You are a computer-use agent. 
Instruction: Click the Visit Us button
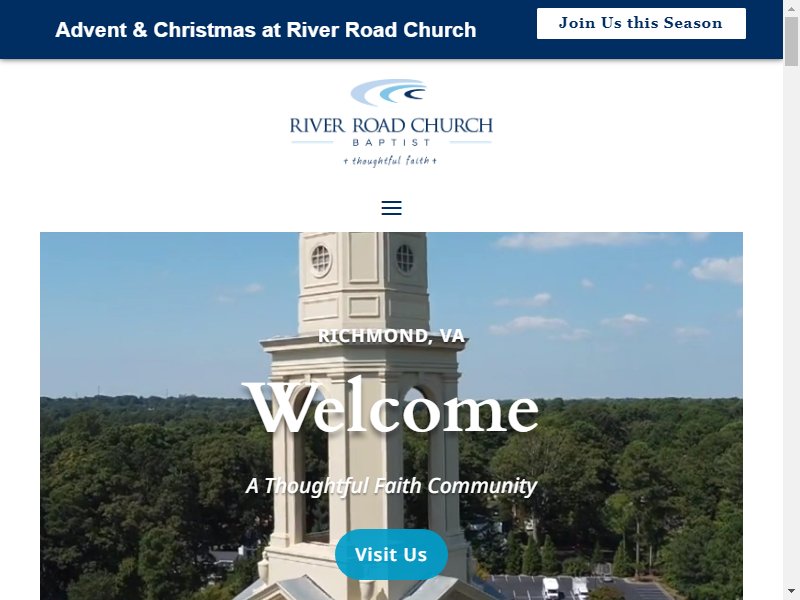click(x=391, y=554)
